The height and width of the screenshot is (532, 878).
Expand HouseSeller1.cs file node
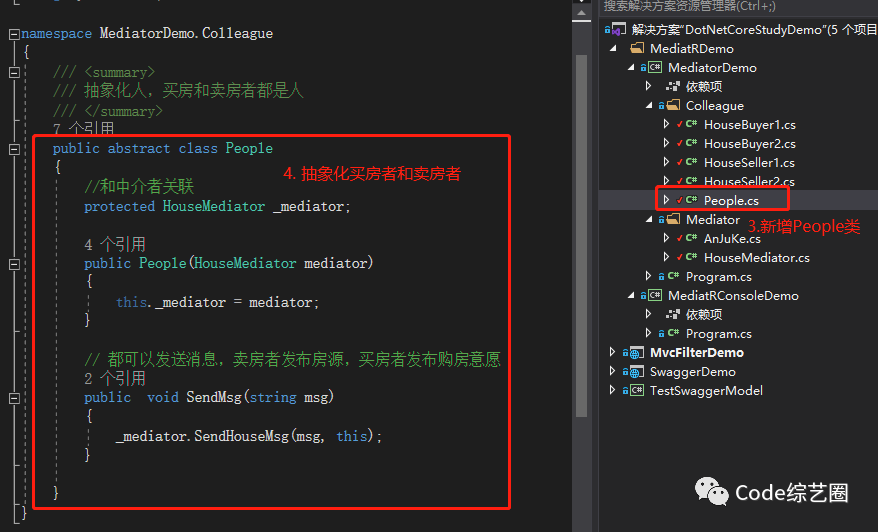click(x=666, y=162)
